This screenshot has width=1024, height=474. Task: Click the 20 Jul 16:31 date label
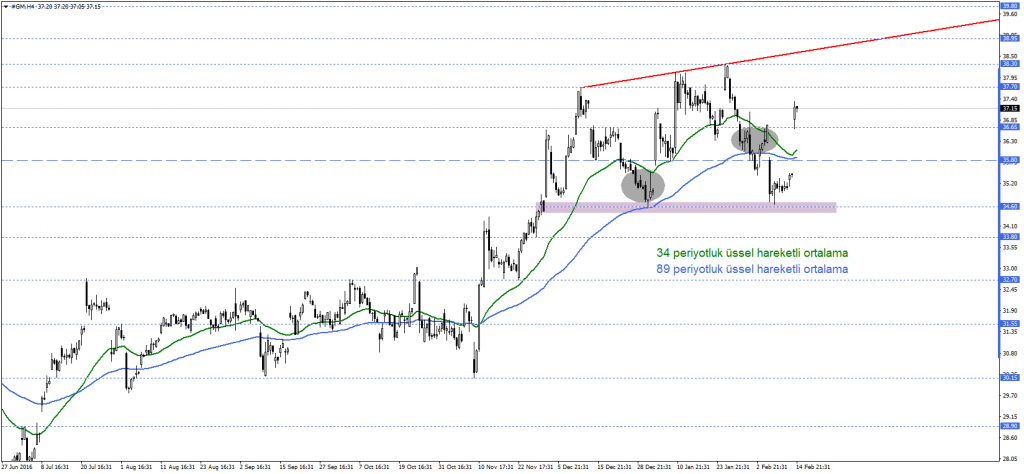point(95,467)
